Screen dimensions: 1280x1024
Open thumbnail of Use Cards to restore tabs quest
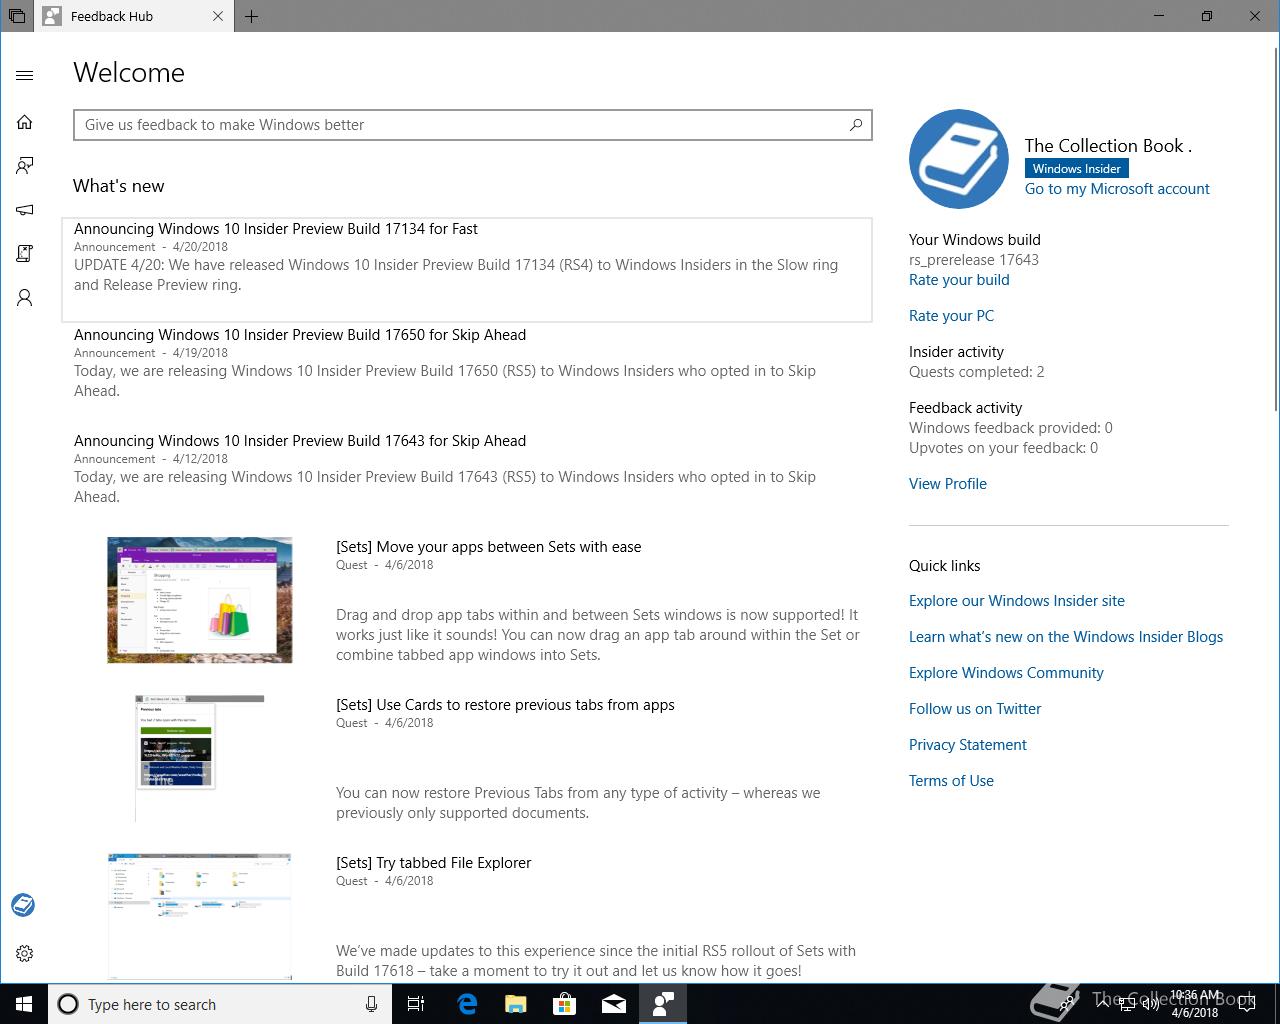200,758
